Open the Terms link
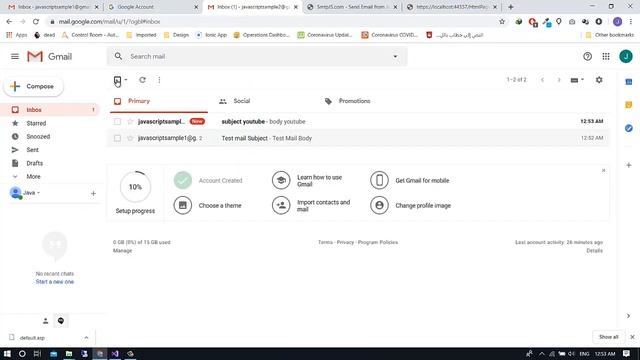 click(x=325, y=242)
